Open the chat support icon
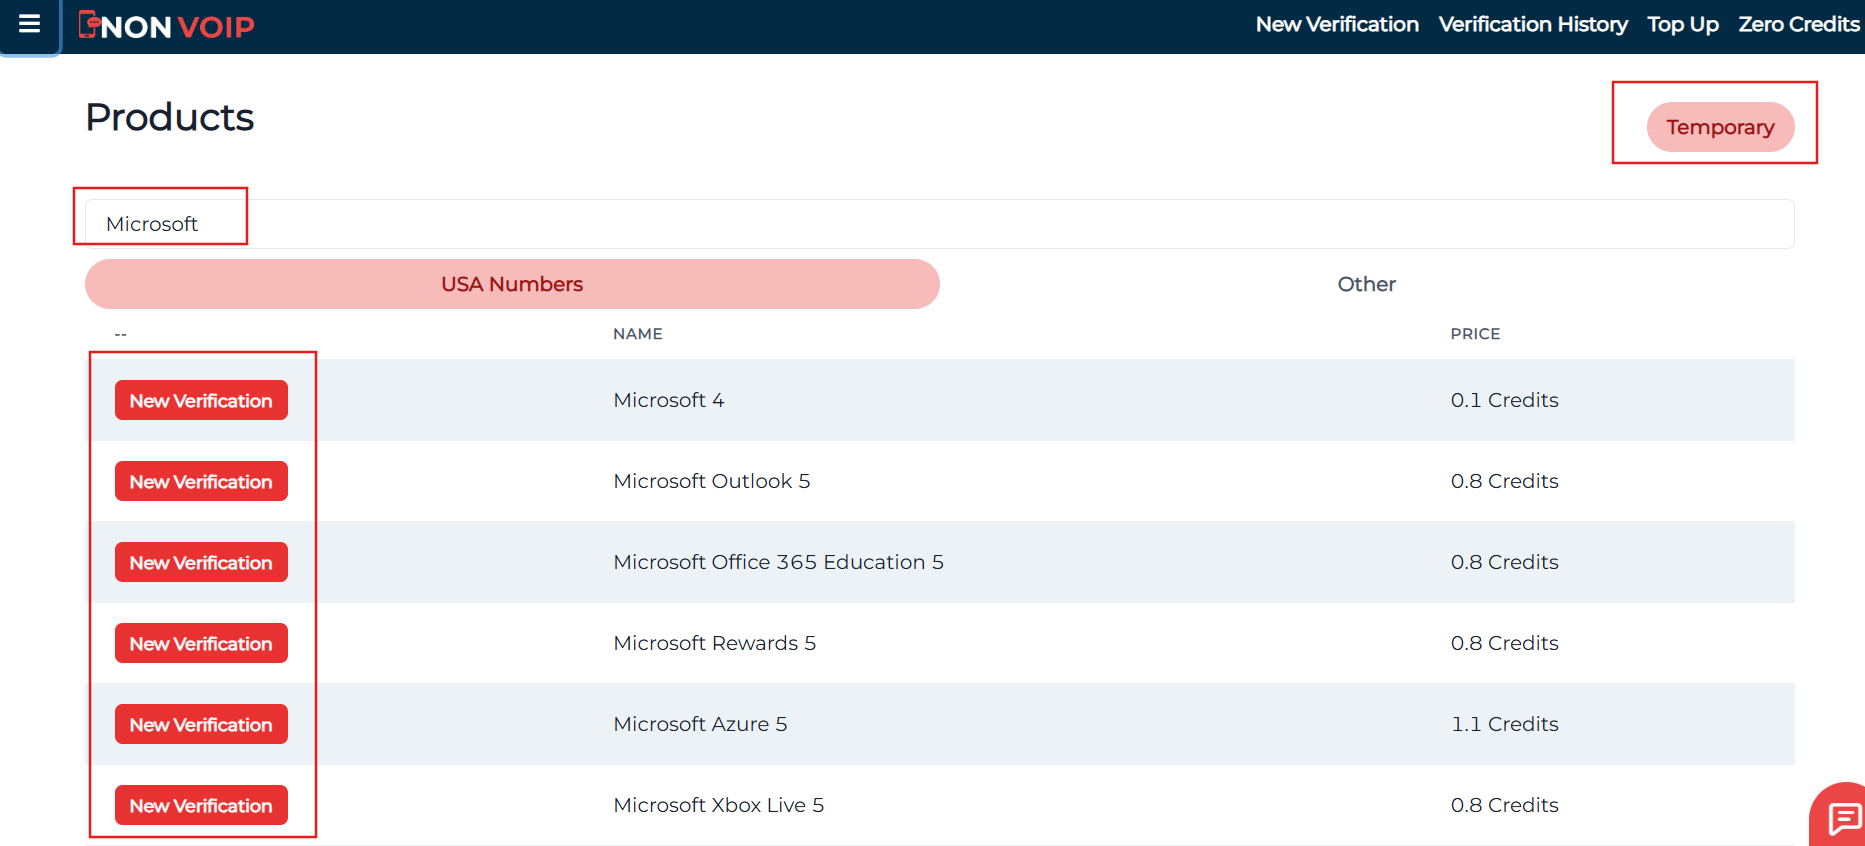The image size is (1865, 846). pos(1843,819)
